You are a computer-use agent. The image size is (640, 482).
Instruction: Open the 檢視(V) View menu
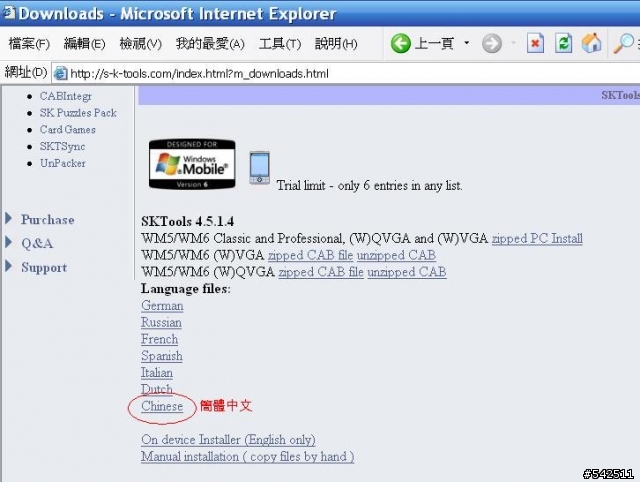[140, 43]
